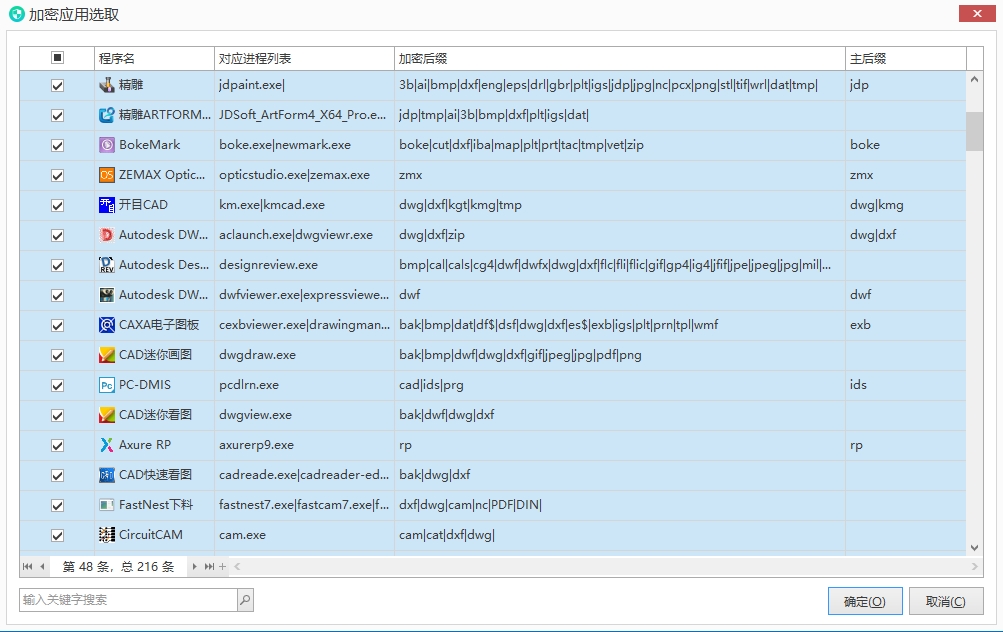This screenshot has height=632, width=1003.
Task: Select the axurerp9.exe cell
Action: tap(304, 445)
